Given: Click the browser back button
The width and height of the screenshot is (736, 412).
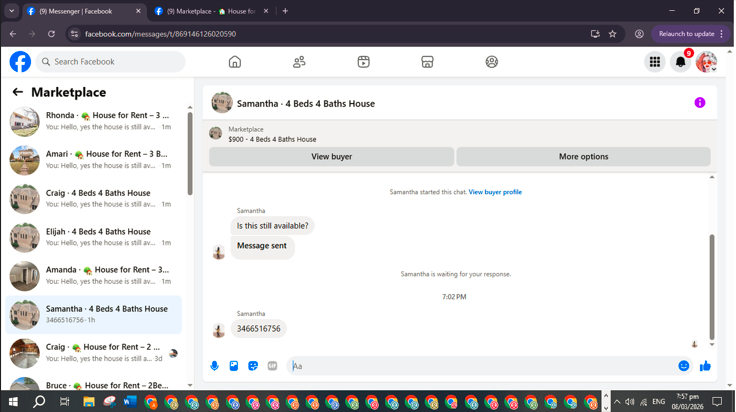Looking at the screenshot, I should (13, 34).
